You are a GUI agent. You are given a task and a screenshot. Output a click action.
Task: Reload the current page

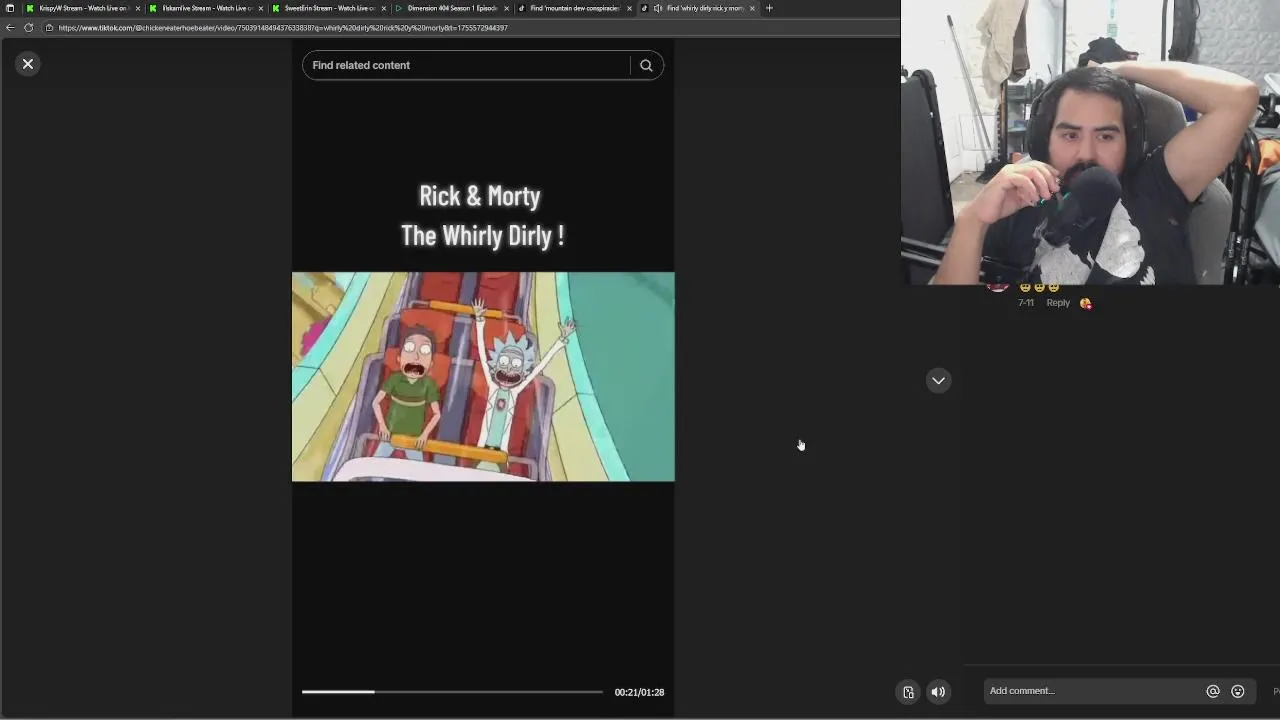(x=28, y=28)
